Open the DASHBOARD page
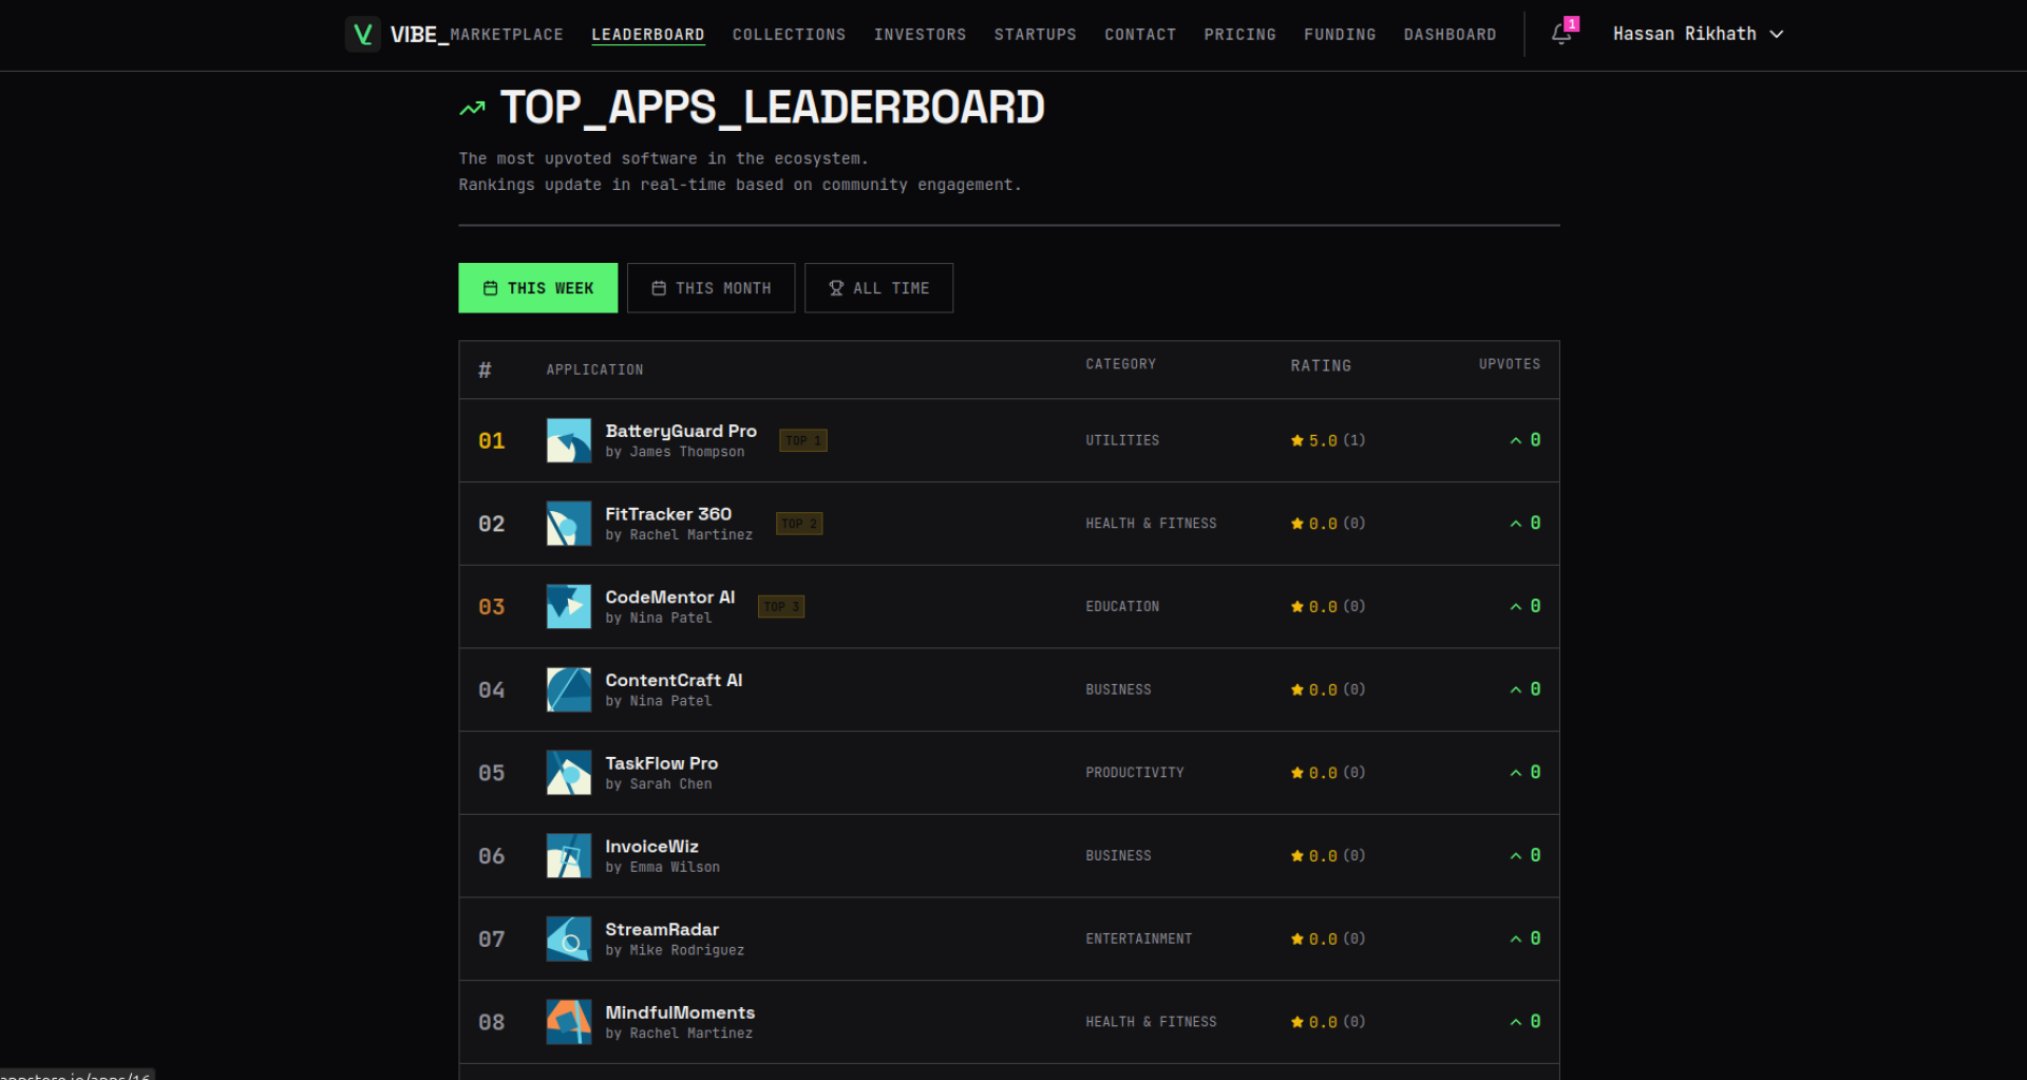This screenshot has height=1080, width=2027. coord(1450,34)
